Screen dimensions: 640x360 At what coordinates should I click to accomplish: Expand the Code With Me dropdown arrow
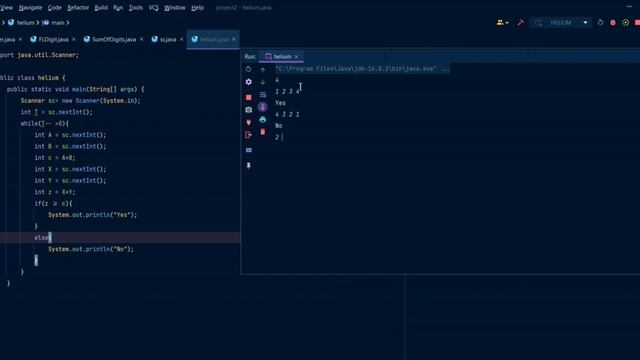tap(507, 23)
